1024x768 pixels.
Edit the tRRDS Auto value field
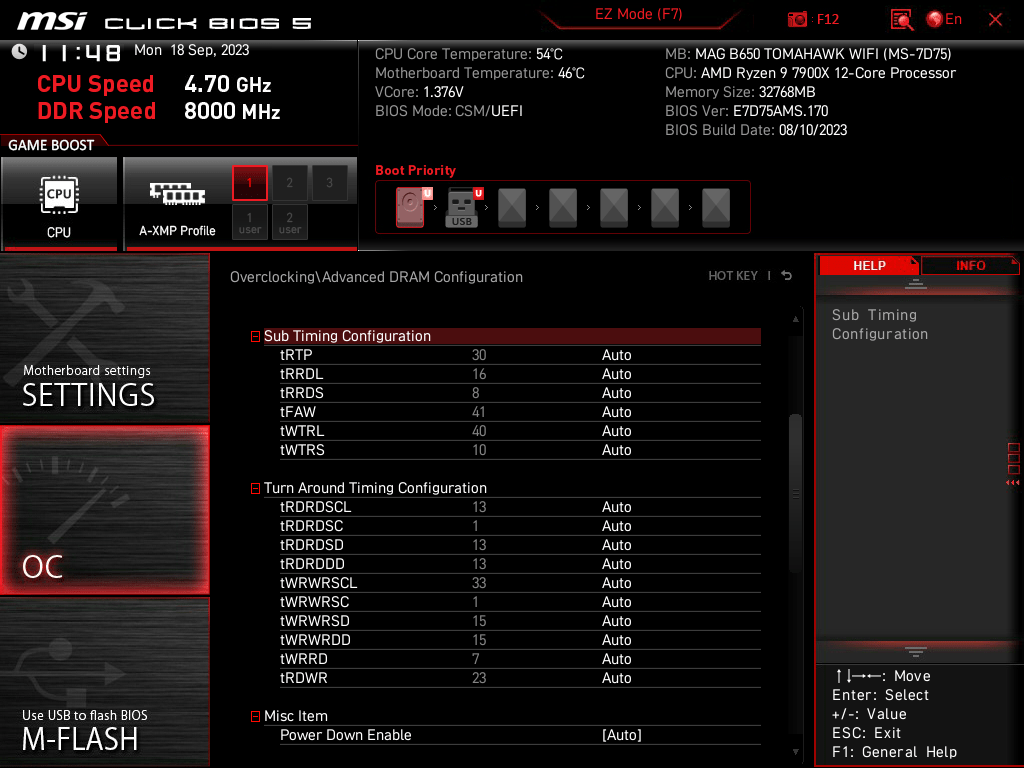(x=616, y=393)
